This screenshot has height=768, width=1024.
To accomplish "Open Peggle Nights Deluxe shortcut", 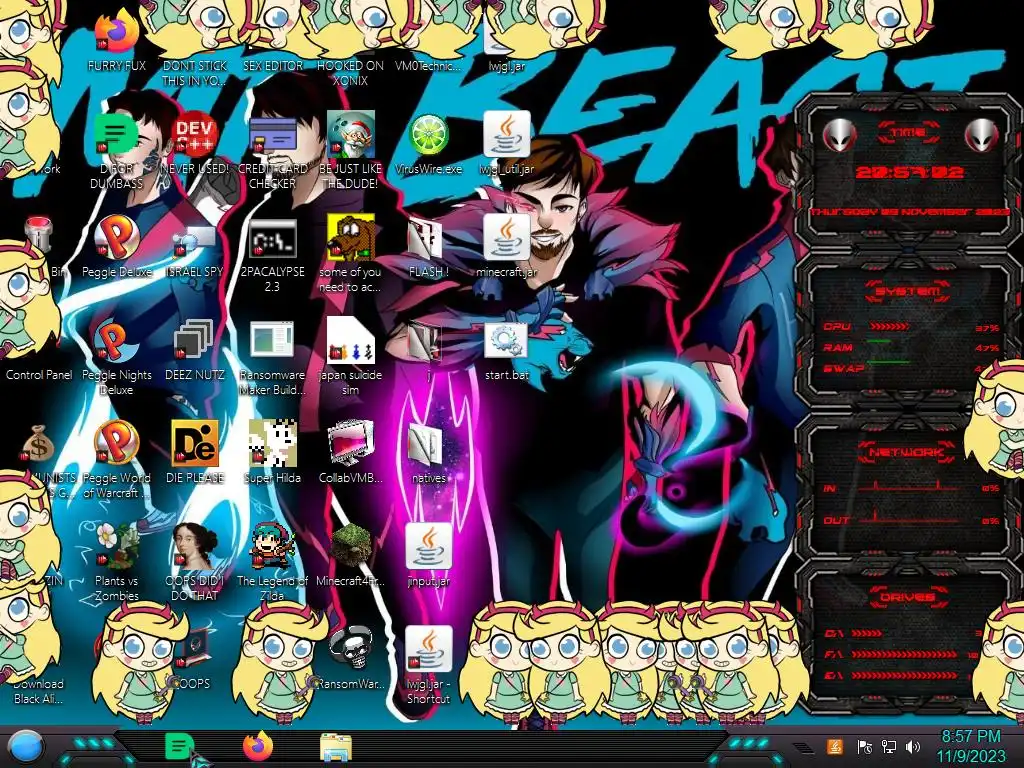I will coord(116,341).
